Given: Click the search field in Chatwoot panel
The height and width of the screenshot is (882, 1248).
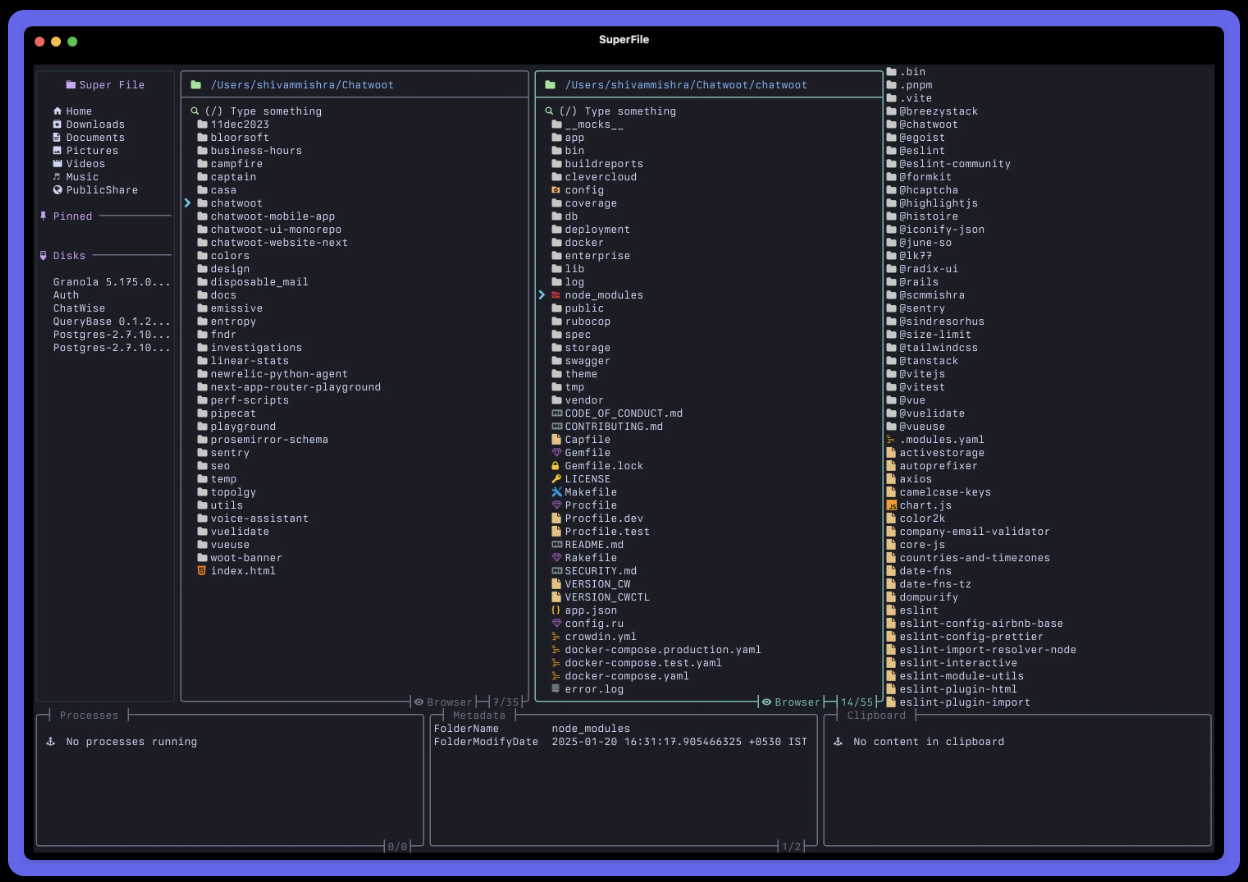Looking at the screenshot, I should pyautogui.click(x=264, y=111).
